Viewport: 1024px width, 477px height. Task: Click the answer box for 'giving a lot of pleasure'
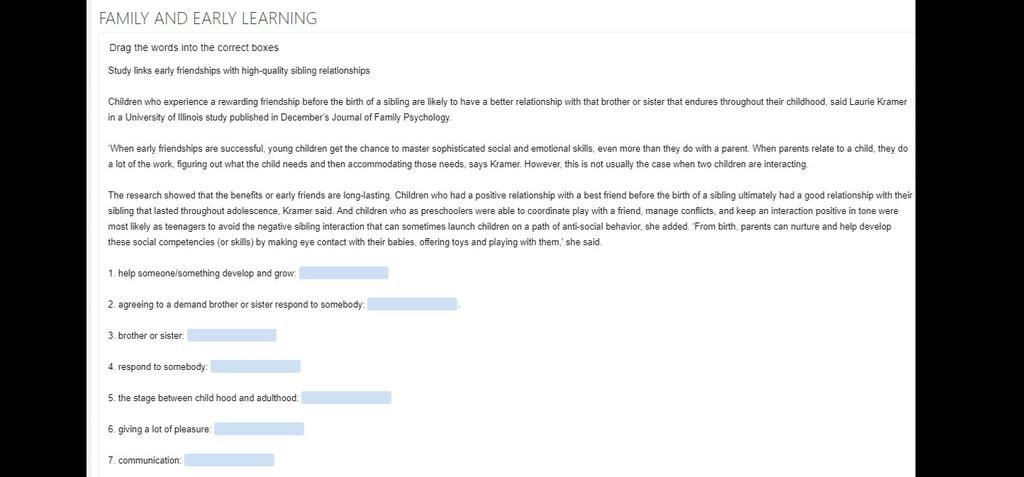(x=259, y=429)
